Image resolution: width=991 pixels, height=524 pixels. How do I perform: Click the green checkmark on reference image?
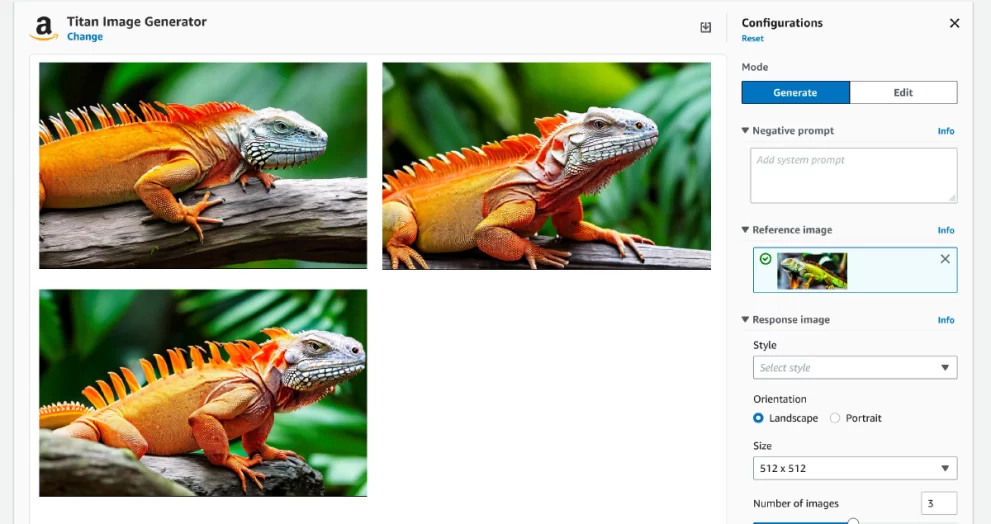tap(765, 259)
